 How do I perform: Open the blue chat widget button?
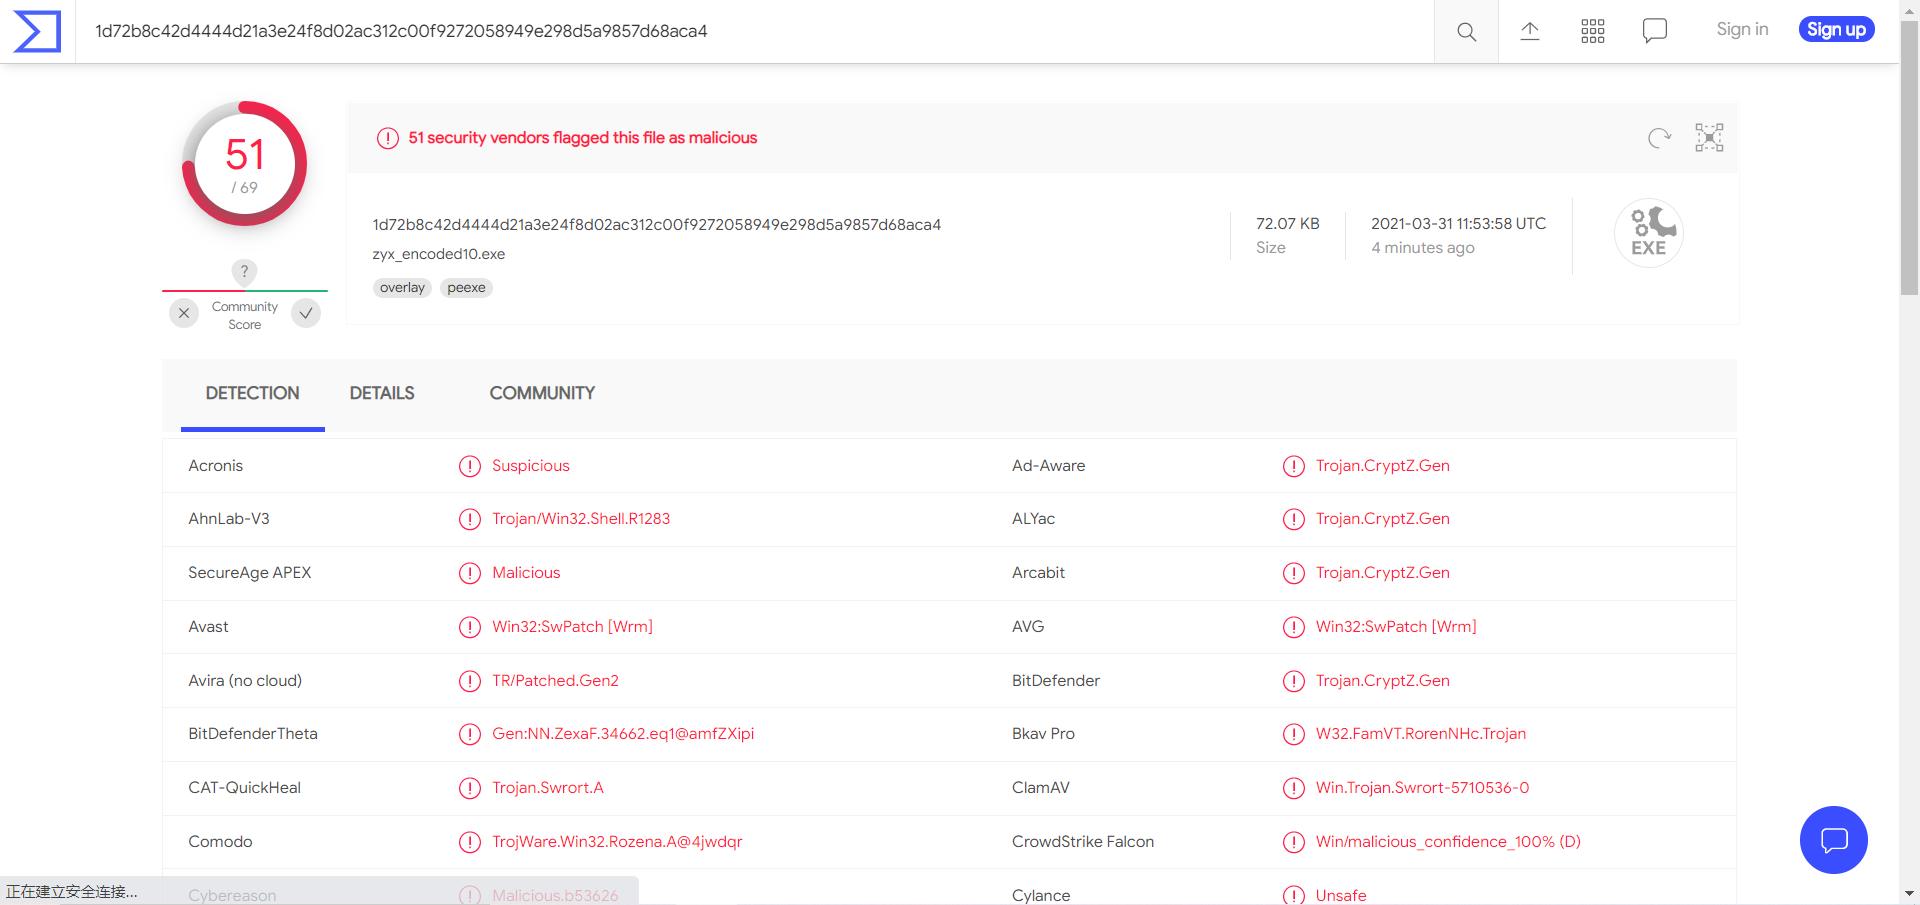tap(1833, 840)
